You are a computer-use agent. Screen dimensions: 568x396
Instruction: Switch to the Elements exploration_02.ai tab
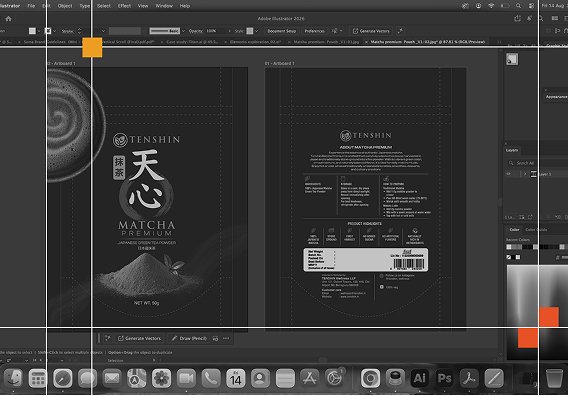click(x=255, y=42)
